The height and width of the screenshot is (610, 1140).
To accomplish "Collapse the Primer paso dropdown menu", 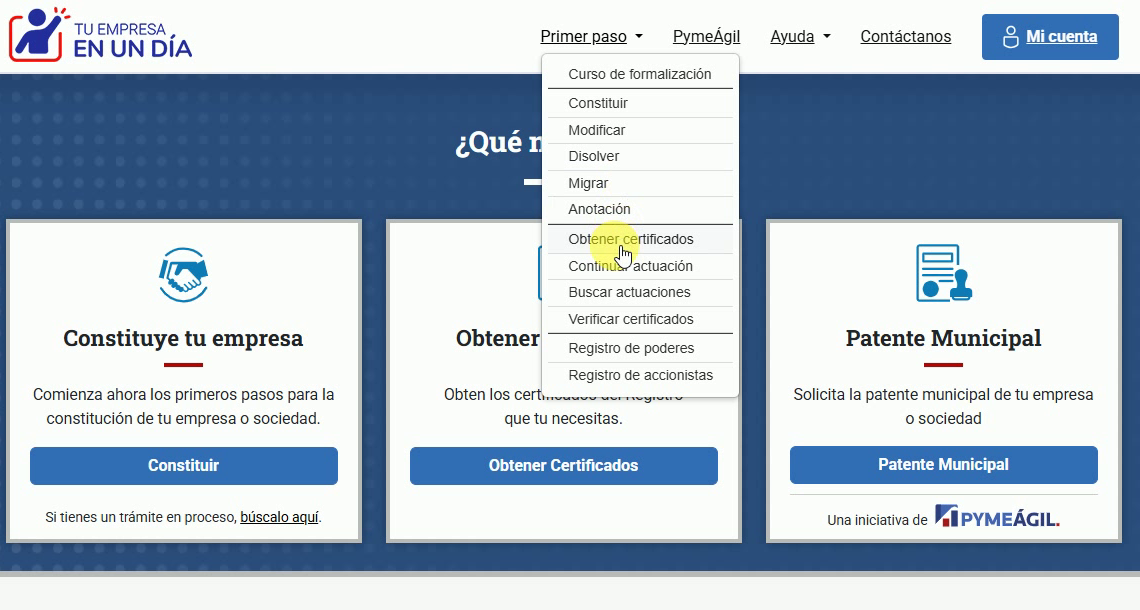I will [x=591, y=36].
